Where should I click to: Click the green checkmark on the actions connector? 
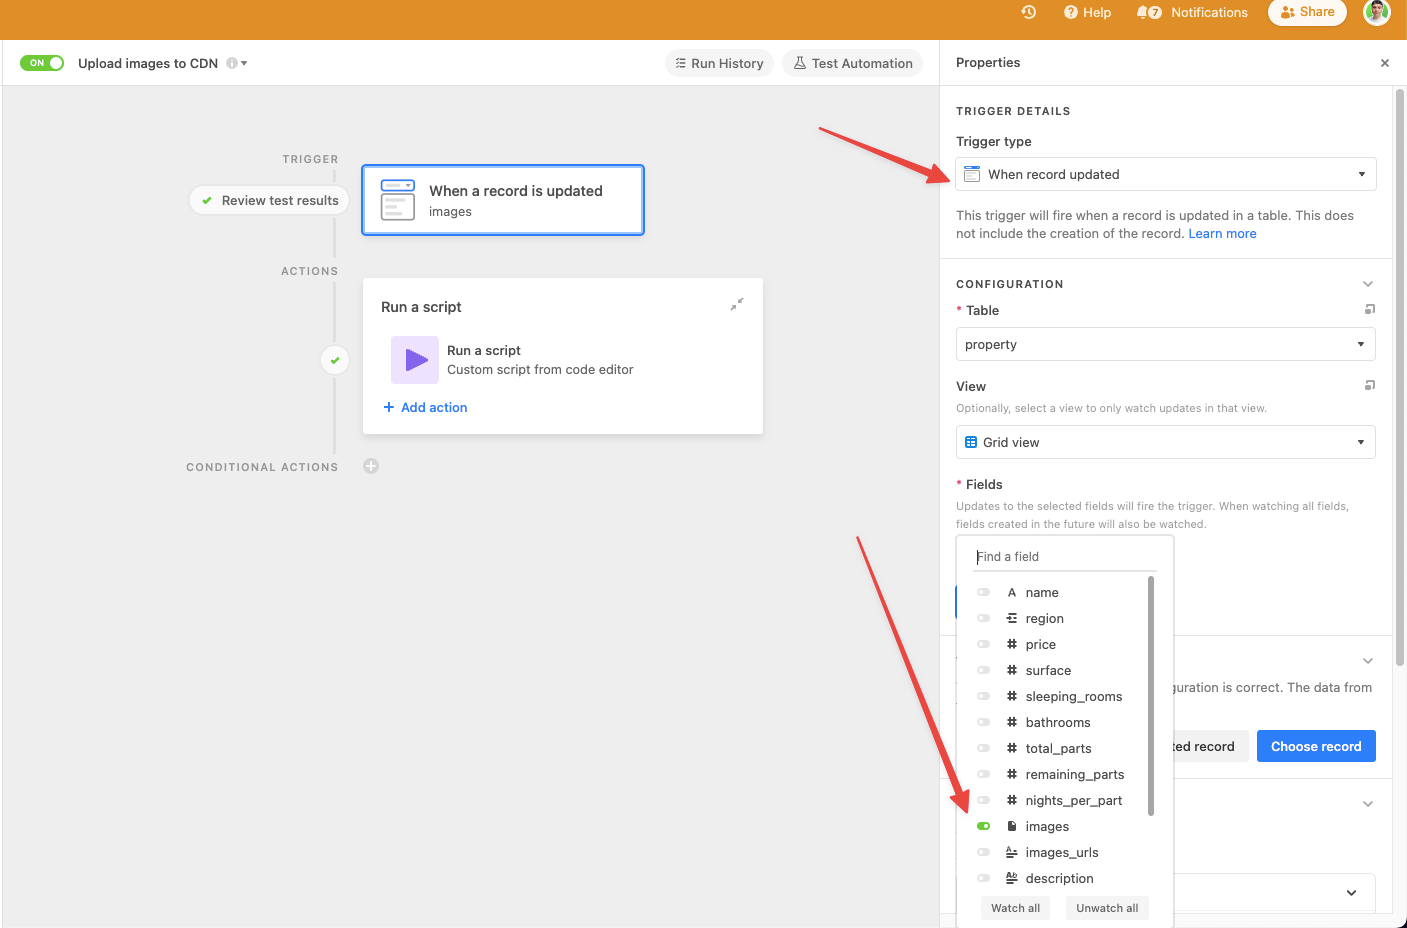(334, 359)
